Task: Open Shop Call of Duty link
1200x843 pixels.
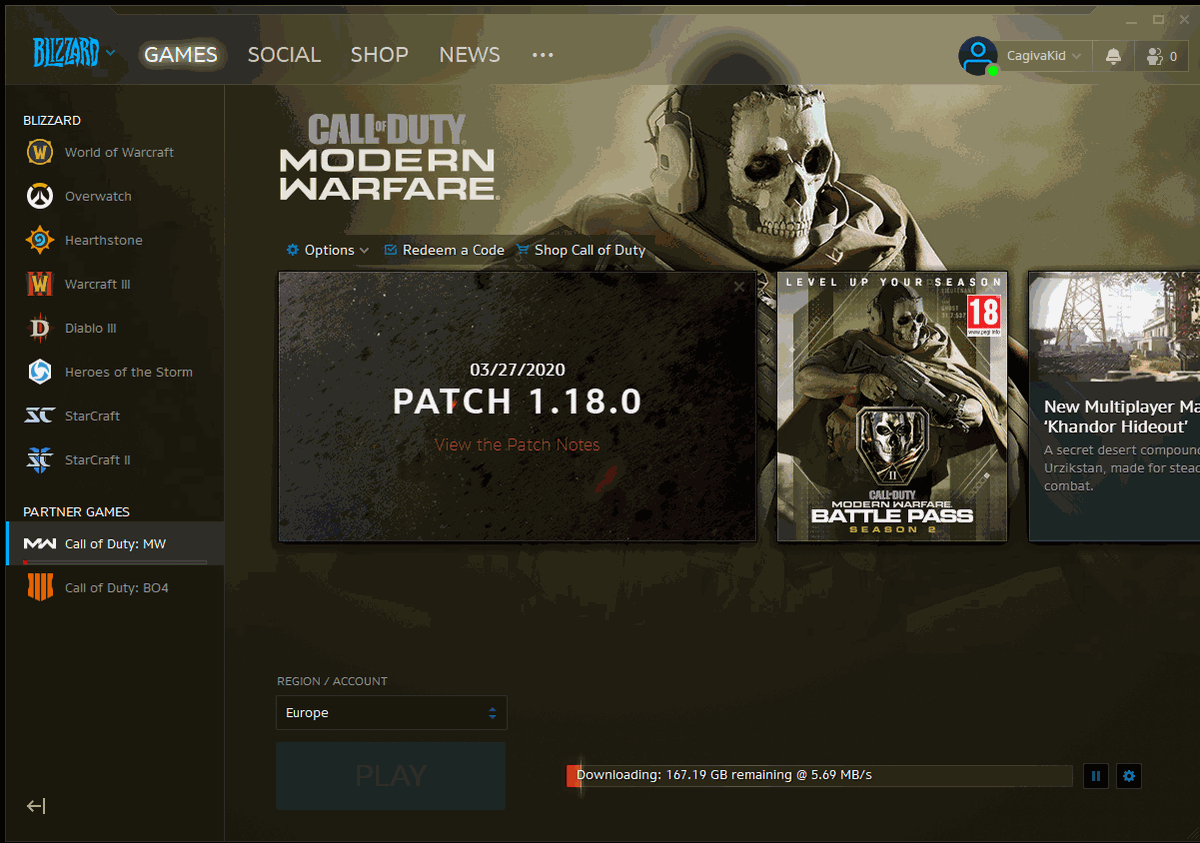Action: pyautogui.click(x=581, y=250)
